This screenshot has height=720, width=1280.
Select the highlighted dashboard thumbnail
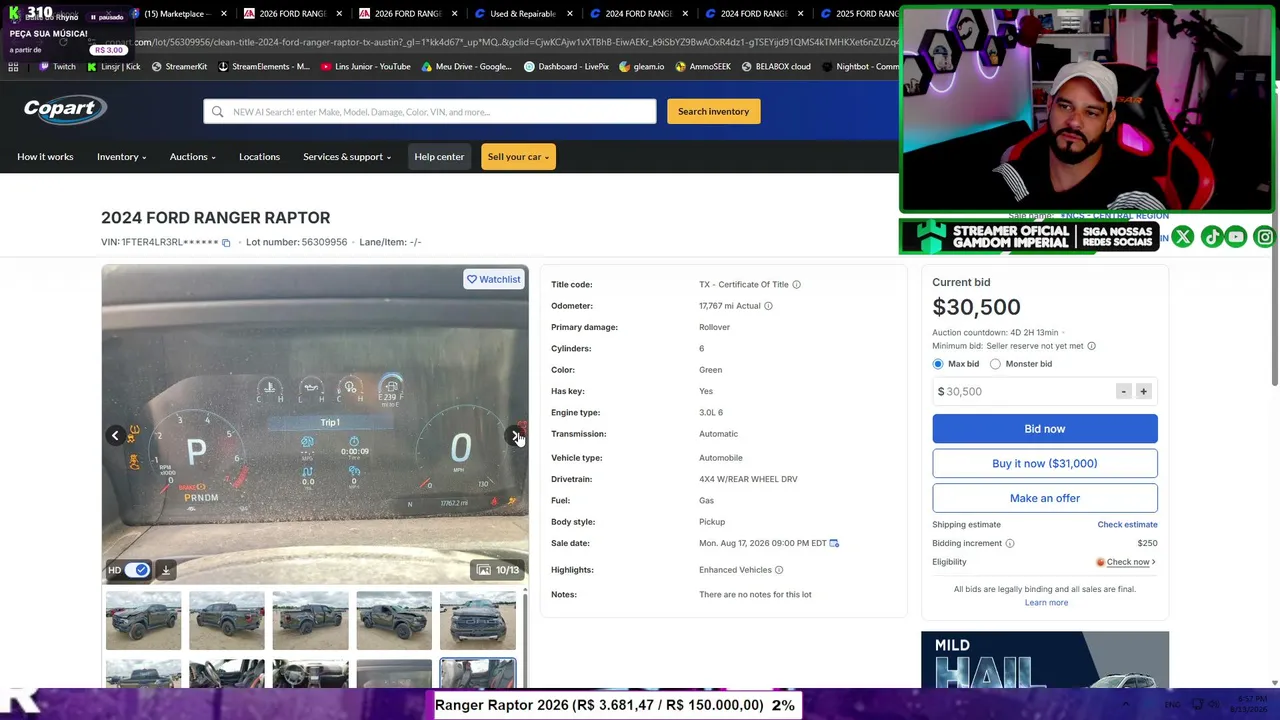[x=478, y=673]
